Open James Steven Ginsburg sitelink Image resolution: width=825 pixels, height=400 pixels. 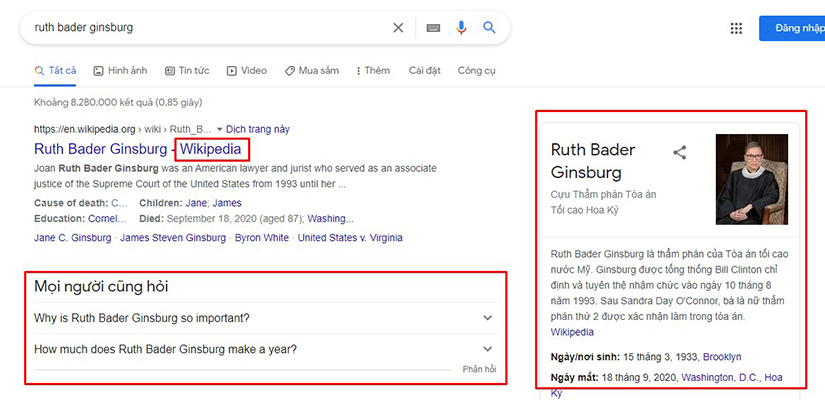pos(173,238)
